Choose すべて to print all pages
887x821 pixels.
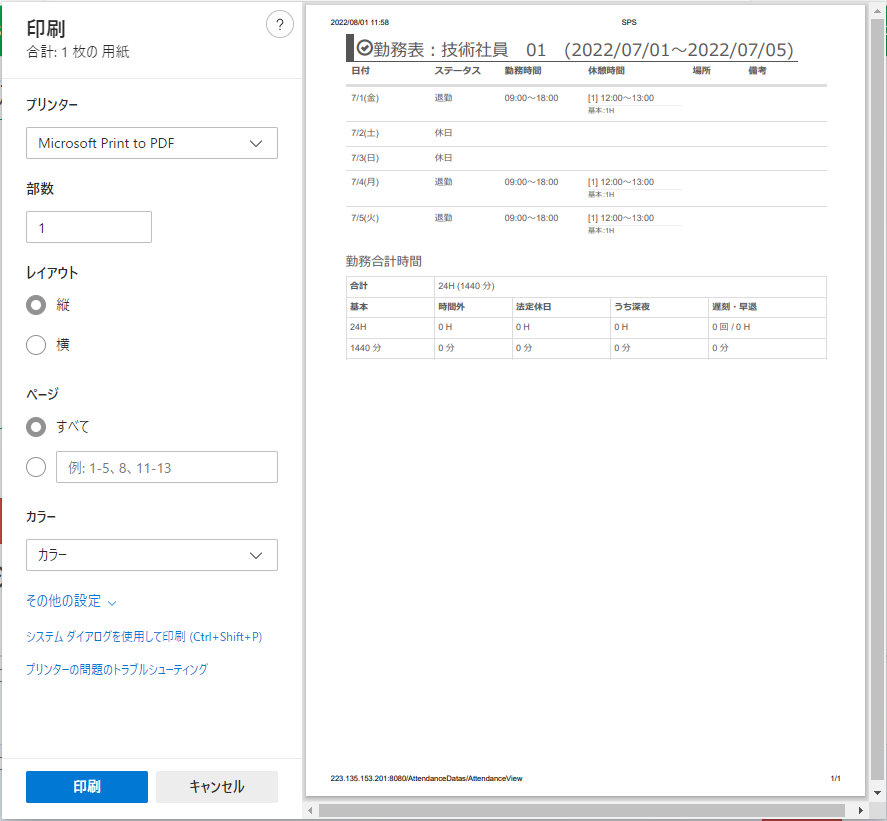point(36,427)
